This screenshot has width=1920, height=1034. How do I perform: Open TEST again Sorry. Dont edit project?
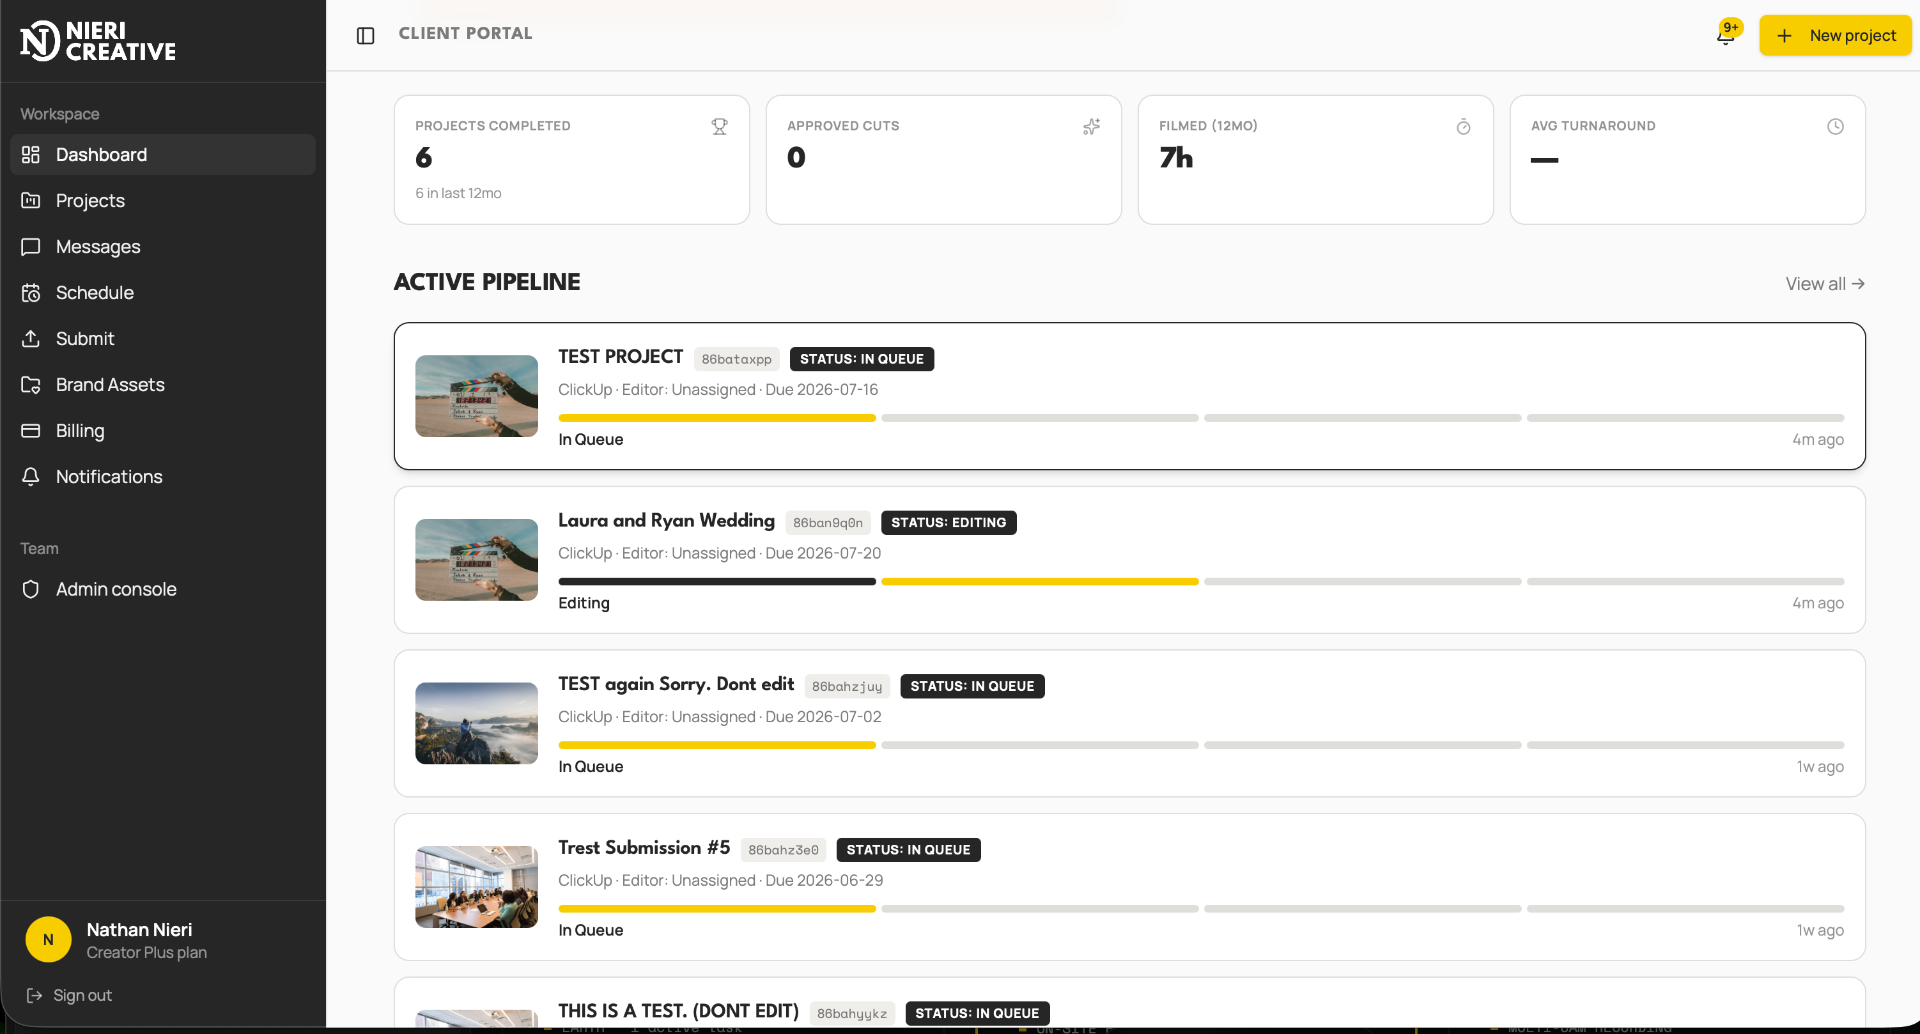pyautogui.click(x=676, y=684)
